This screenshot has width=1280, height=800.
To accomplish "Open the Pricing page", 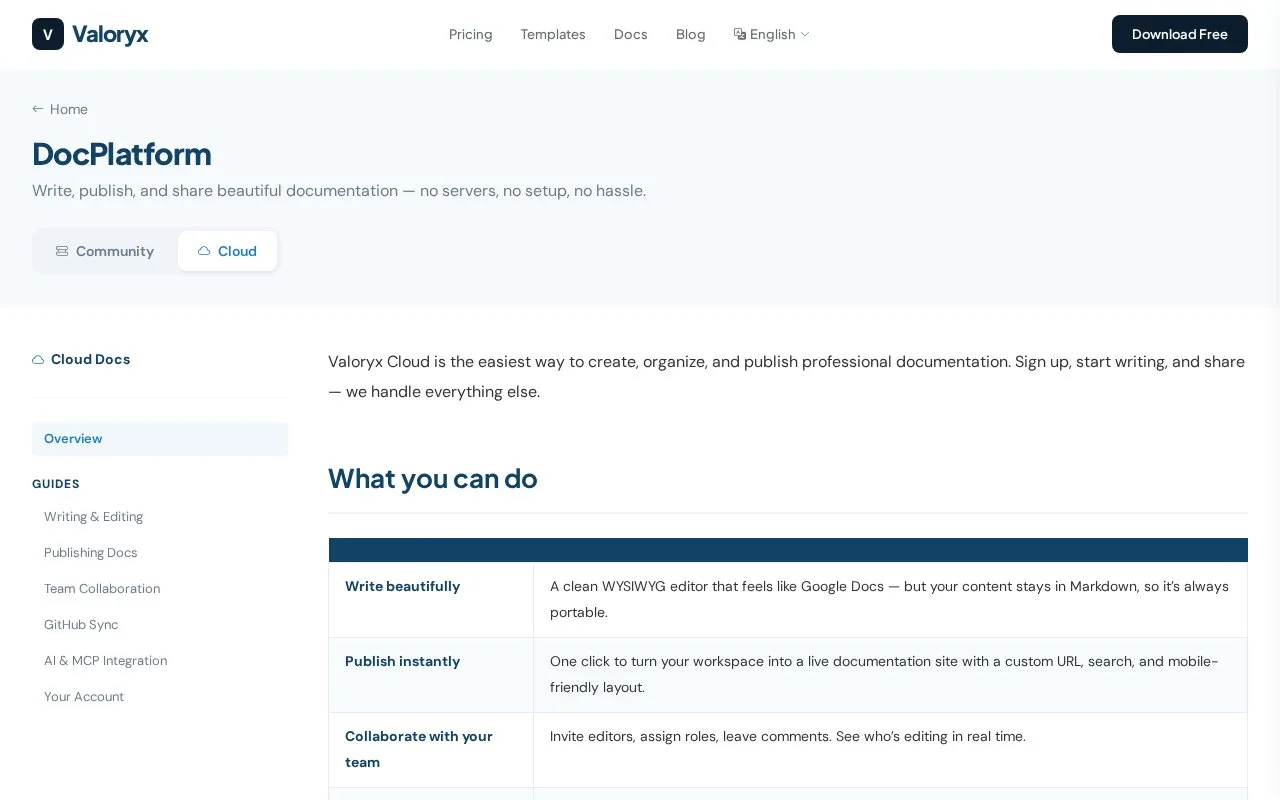I will (x=470, y=34).
